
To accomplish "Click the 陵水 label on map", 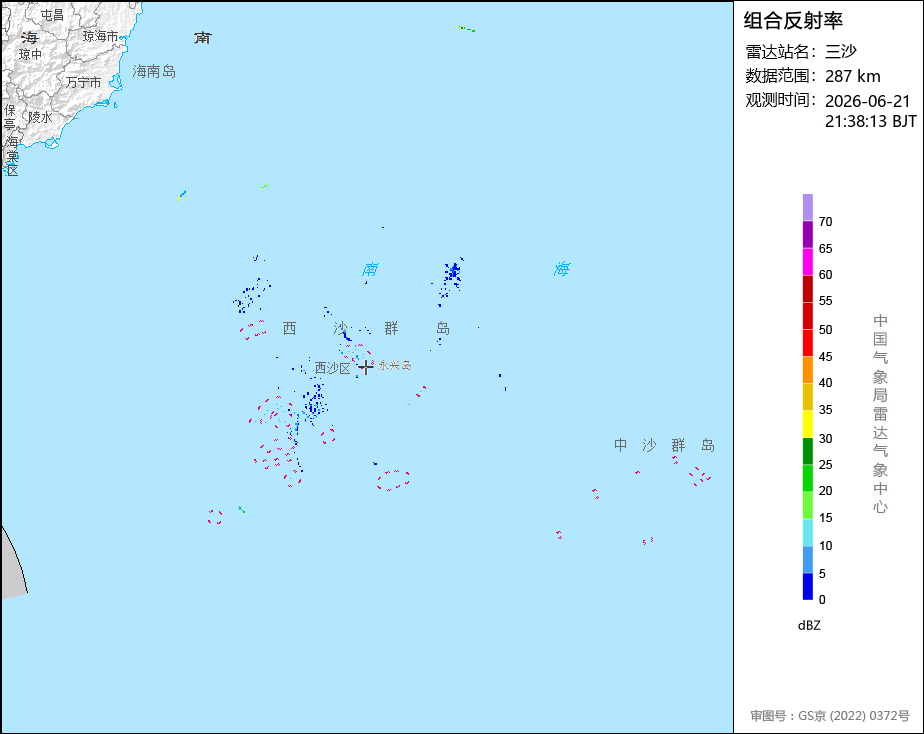I will coord(40,117).
